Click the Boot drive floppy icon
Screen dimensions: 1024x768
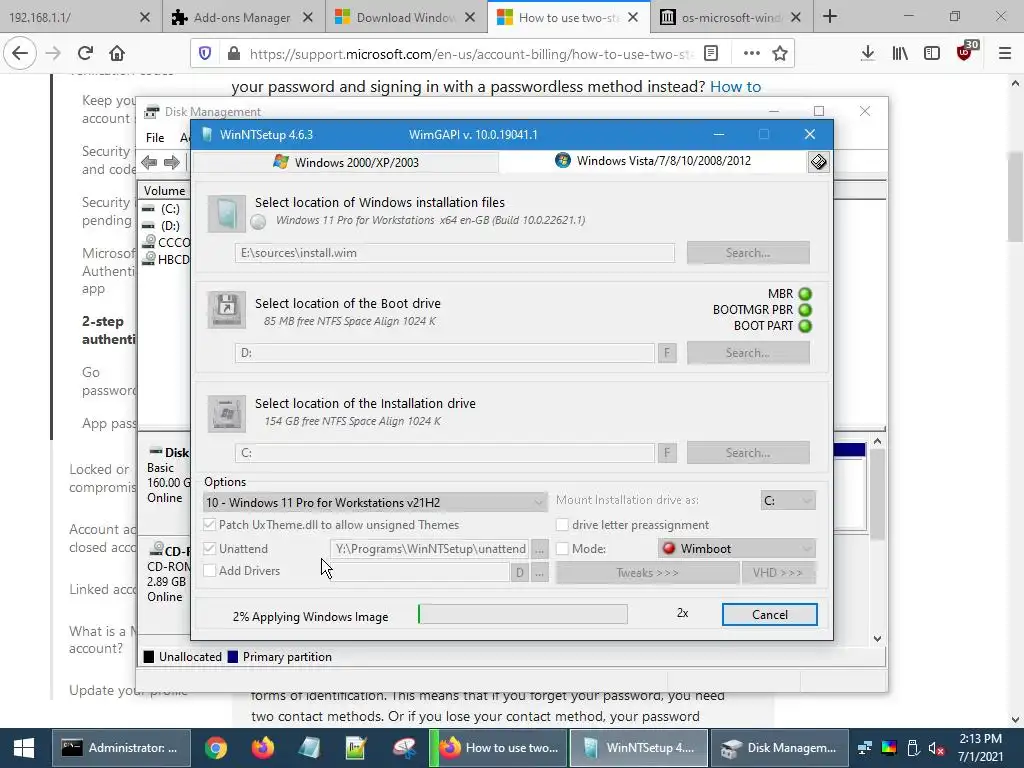227,310
